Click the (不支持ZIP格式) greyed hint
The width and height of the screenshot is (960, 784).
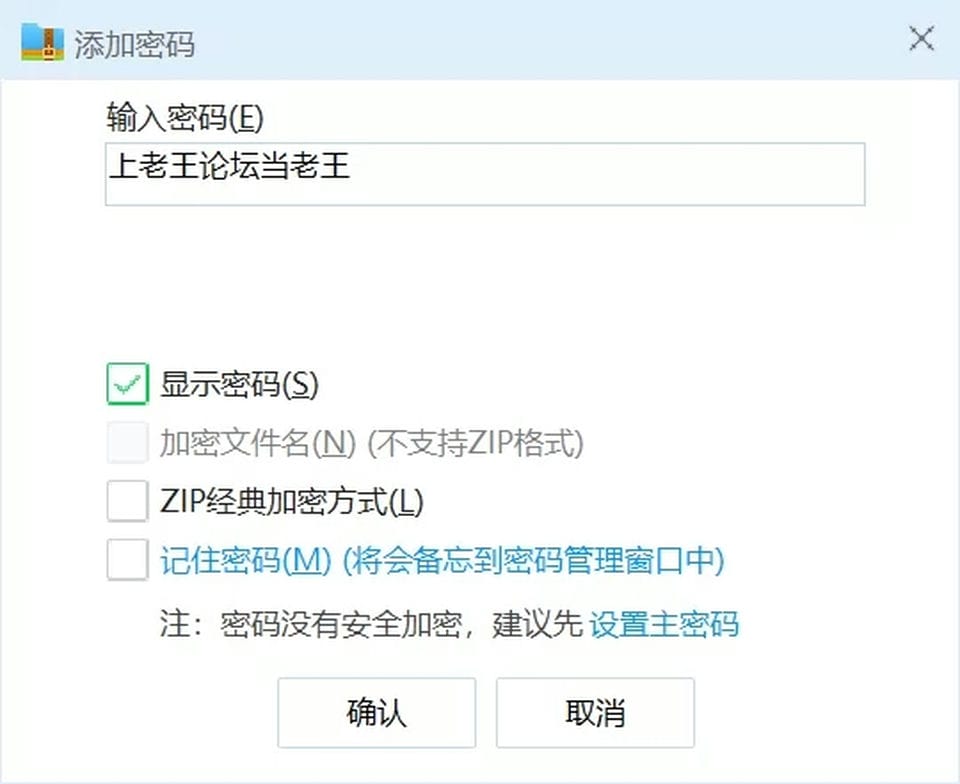[475, 443]
